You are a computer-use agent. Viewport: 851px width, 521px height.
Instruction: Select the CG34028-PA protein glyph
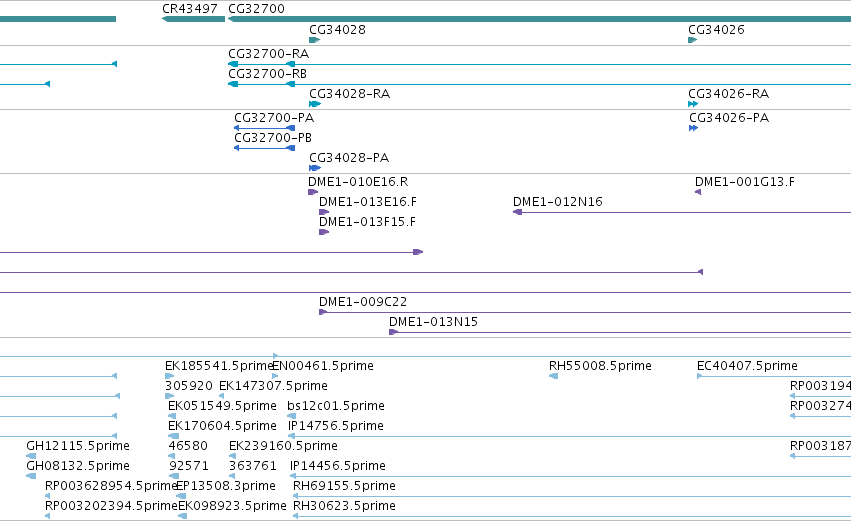point(315,168)
